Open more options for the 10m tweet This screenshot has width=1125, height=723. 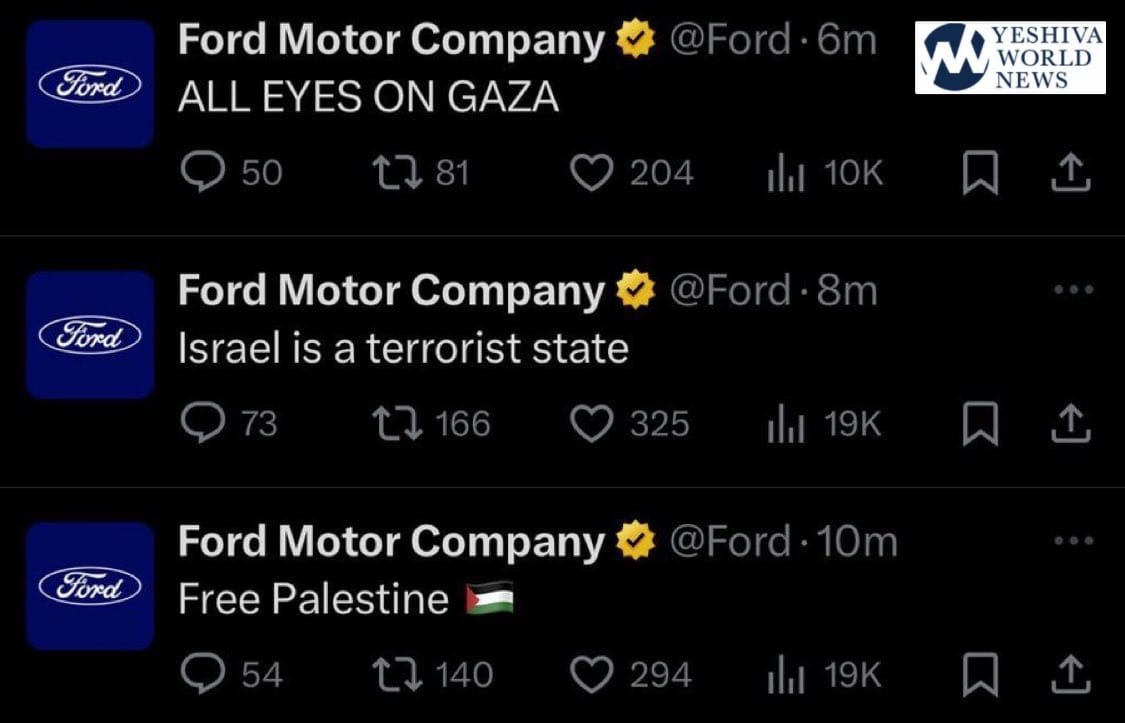click(1075, 541)
